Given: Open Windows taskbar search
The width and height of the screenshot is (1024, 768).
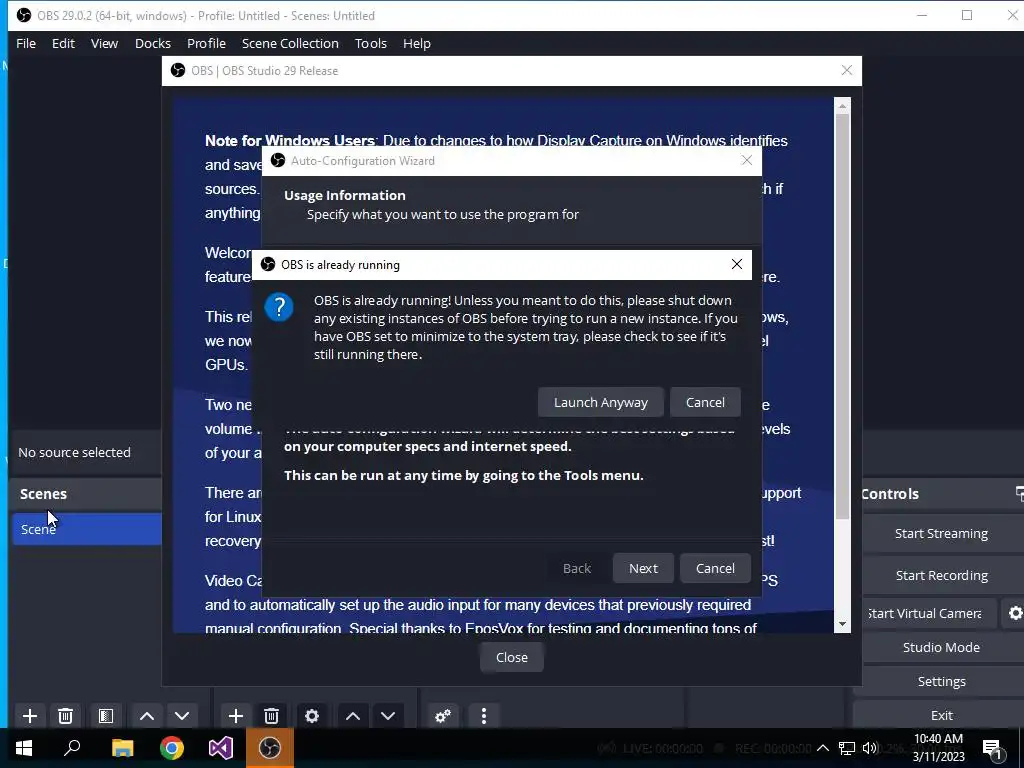Looking at the screenshot, I should tap(72, 748).
